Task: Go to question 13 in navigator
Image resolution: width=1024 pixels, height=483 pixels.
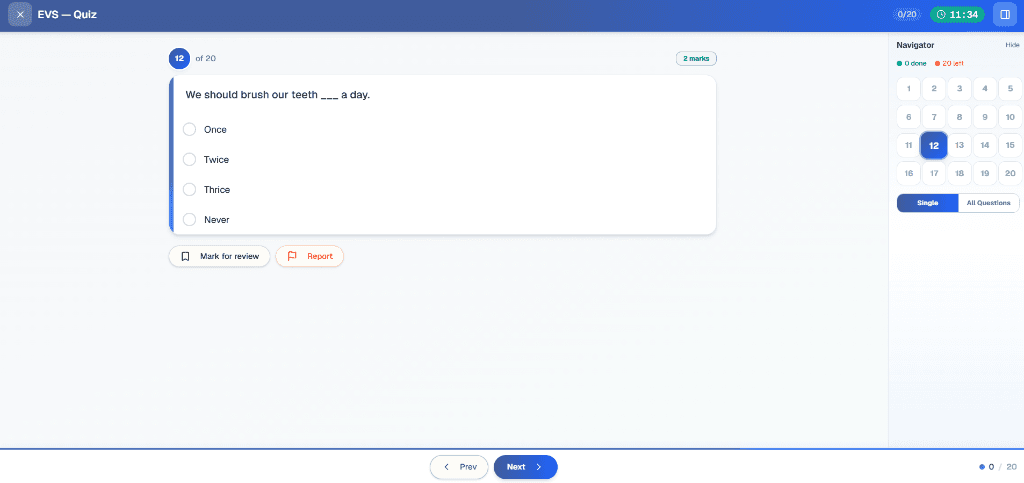Action: click(x=959, y=145)
